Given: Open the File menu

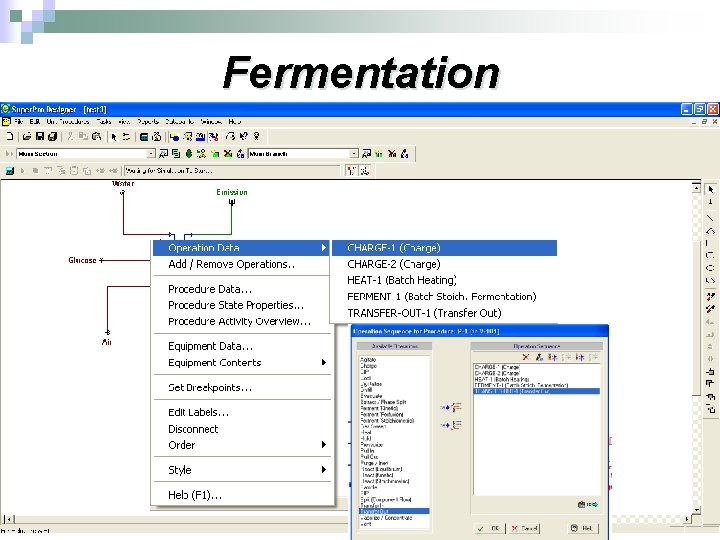Looking at the screenshot, I should coord(19,122).
